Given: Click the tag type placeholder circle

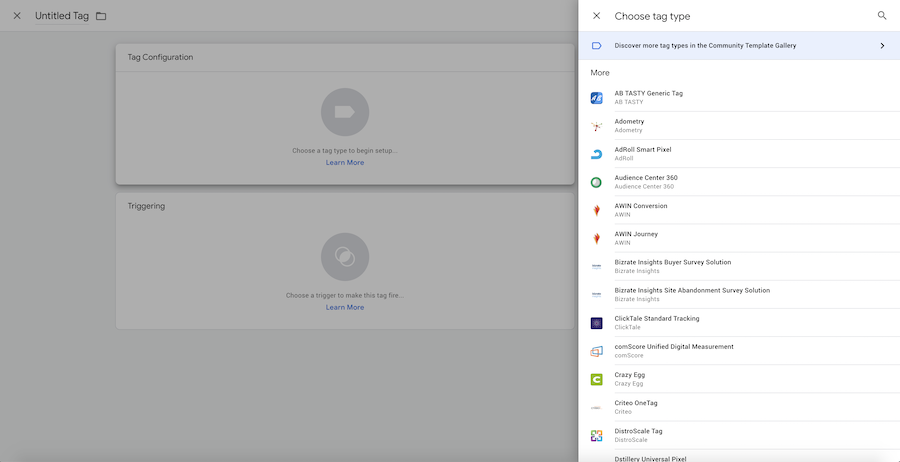Looking at the screenshot, I should (x=345, y=112).
